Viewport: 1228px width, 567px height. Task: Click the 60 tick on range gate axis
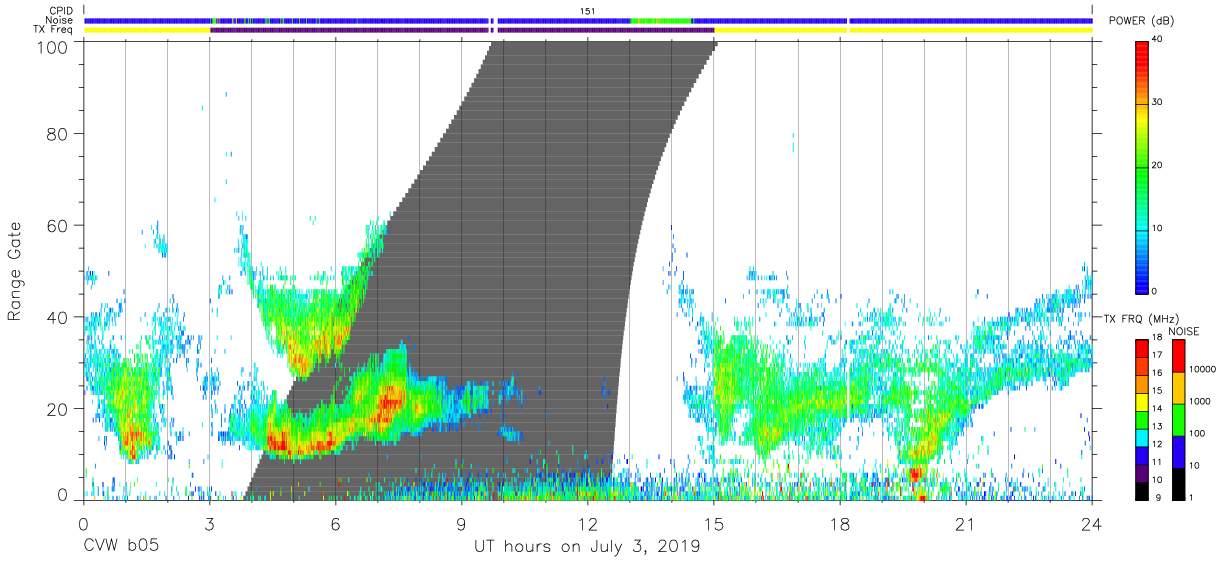click(x=58, y=225)
